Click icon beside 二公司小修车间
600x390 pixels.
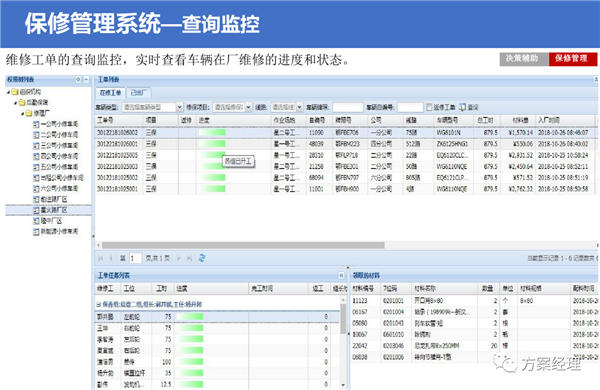click(36, 135)
